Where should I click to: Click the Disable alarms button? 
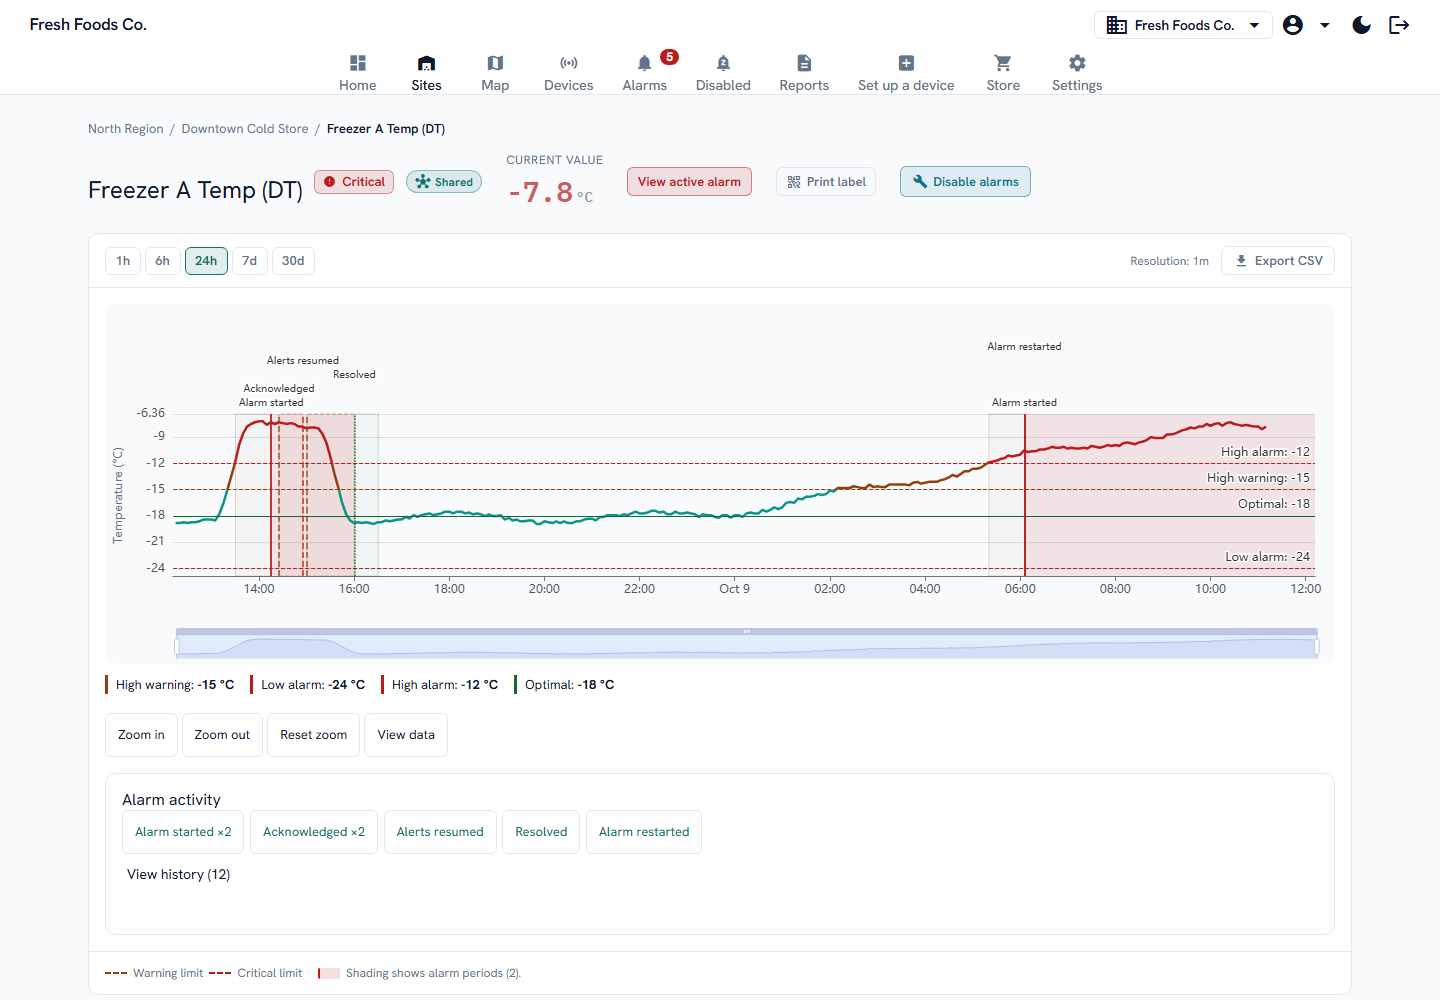965,182
